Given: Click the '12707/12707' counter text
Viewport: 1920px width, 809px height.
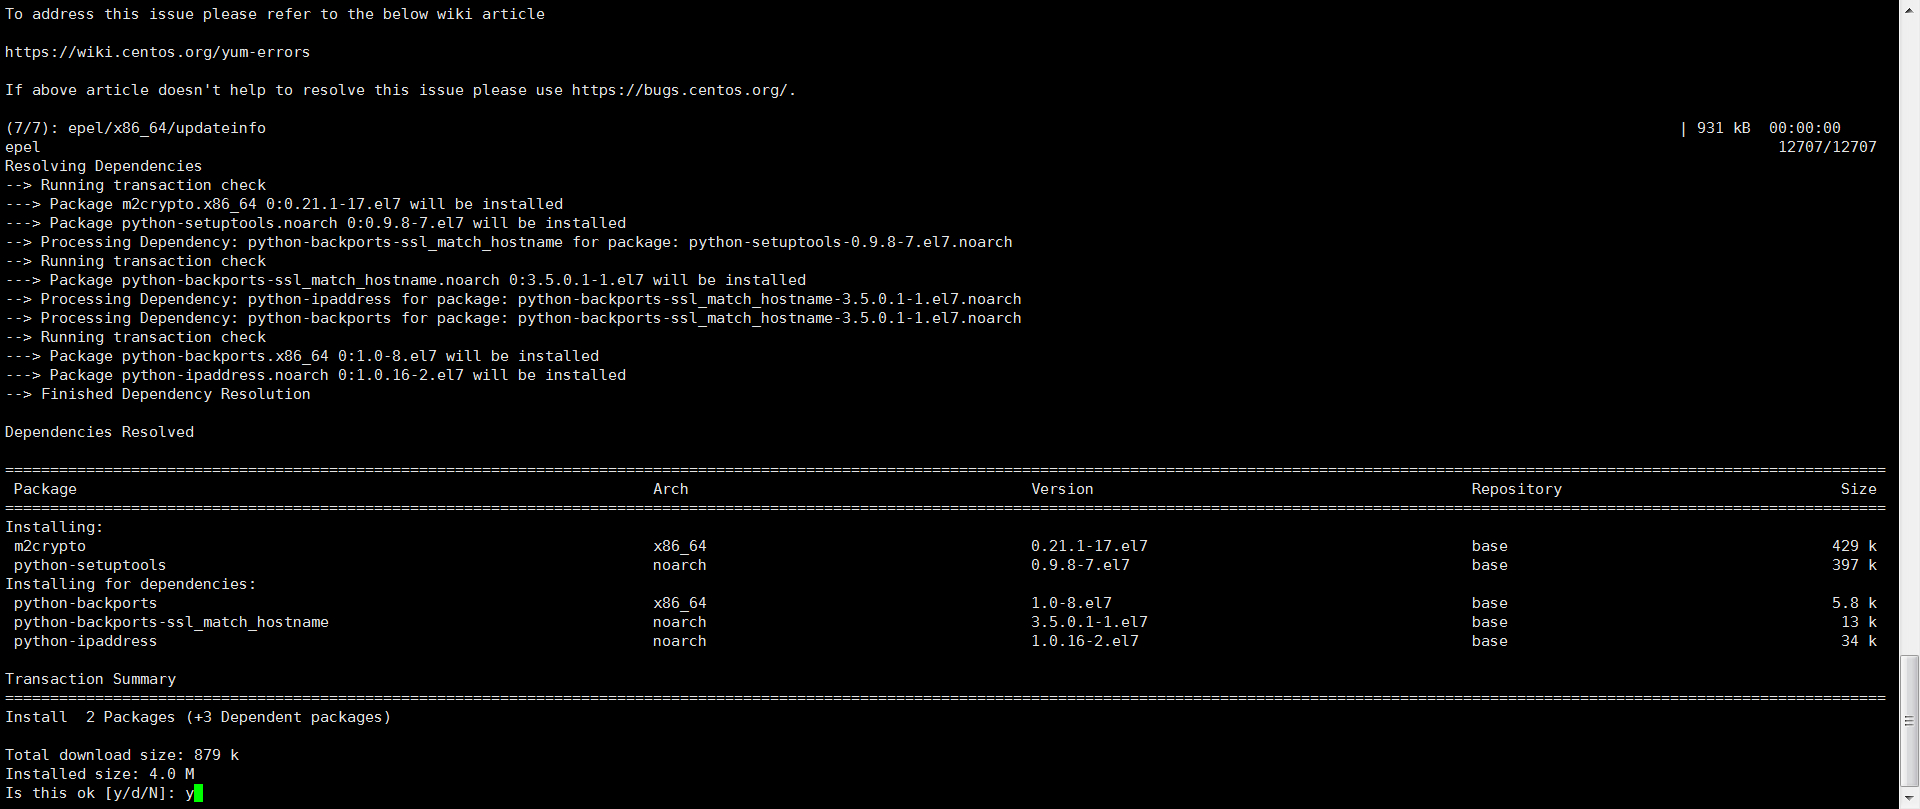Looking at the screenshot, I should pyautogui.click(x=1827, y=147).
